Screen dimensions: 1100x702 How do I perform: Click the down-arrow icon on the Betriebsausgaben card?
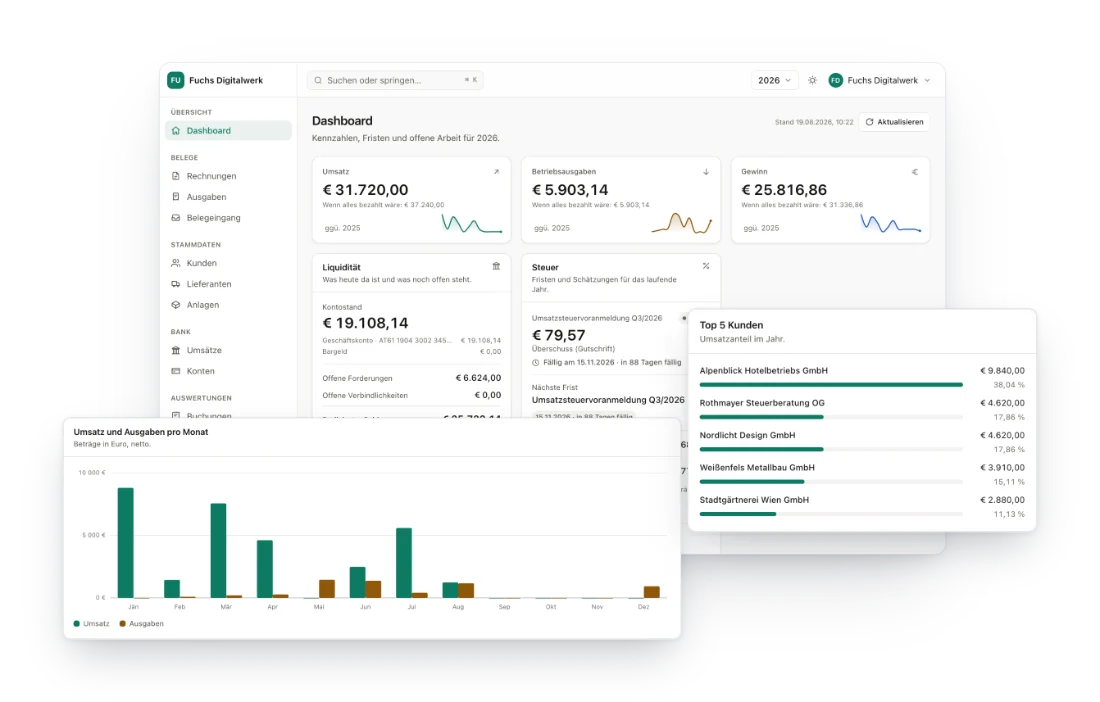706,172
